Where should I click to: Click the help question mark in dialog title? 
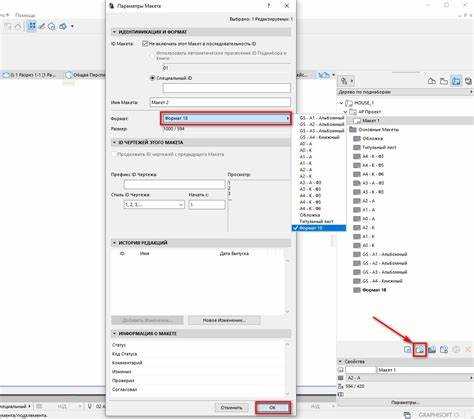coord(269,5)
